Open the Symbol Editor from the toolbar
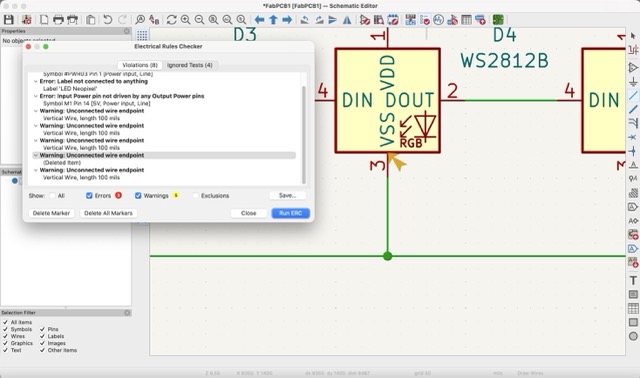This screenshot has width=640, height=378. (365, 20)
